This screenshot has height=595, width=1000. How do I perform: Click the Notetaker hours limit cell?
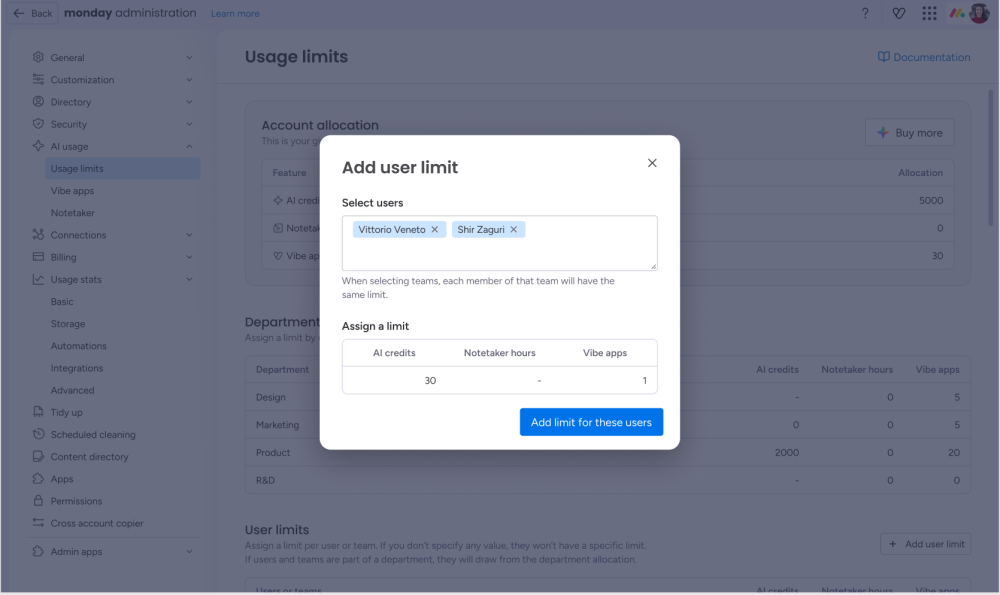point(500,381)
